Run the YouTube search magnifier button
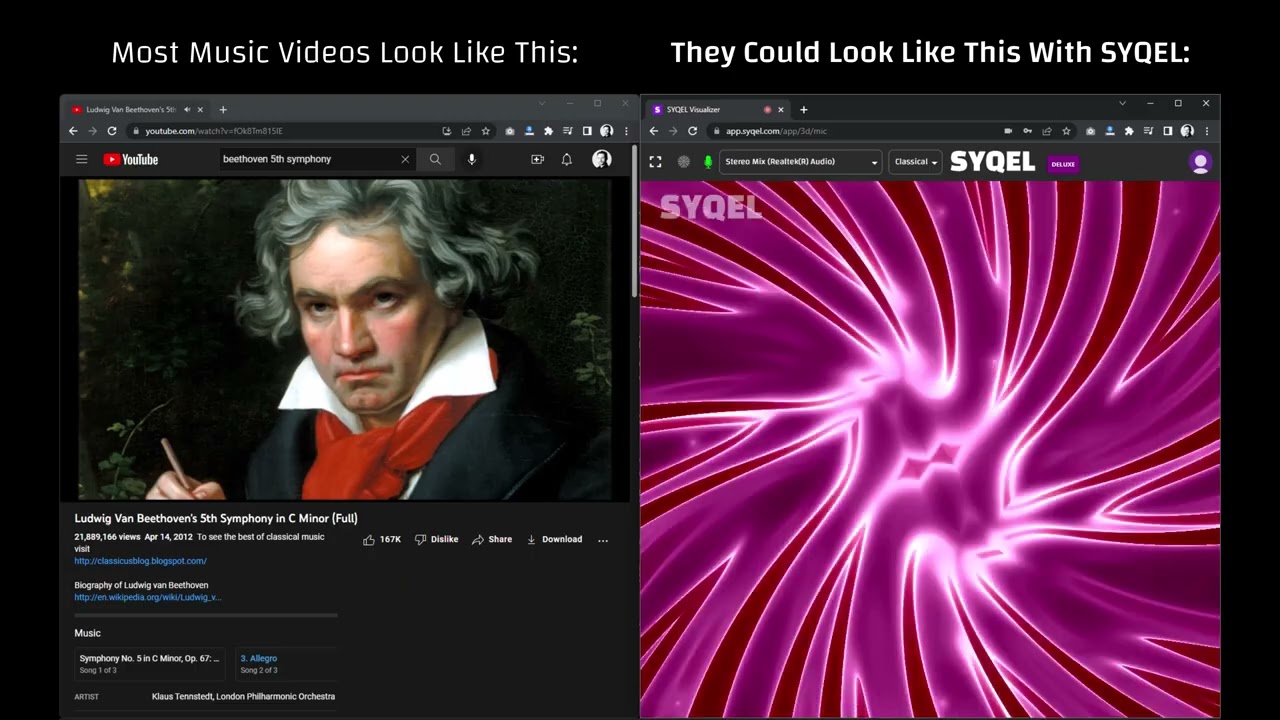The width and height of the screenshot is (1280, 720). point(435,159)
